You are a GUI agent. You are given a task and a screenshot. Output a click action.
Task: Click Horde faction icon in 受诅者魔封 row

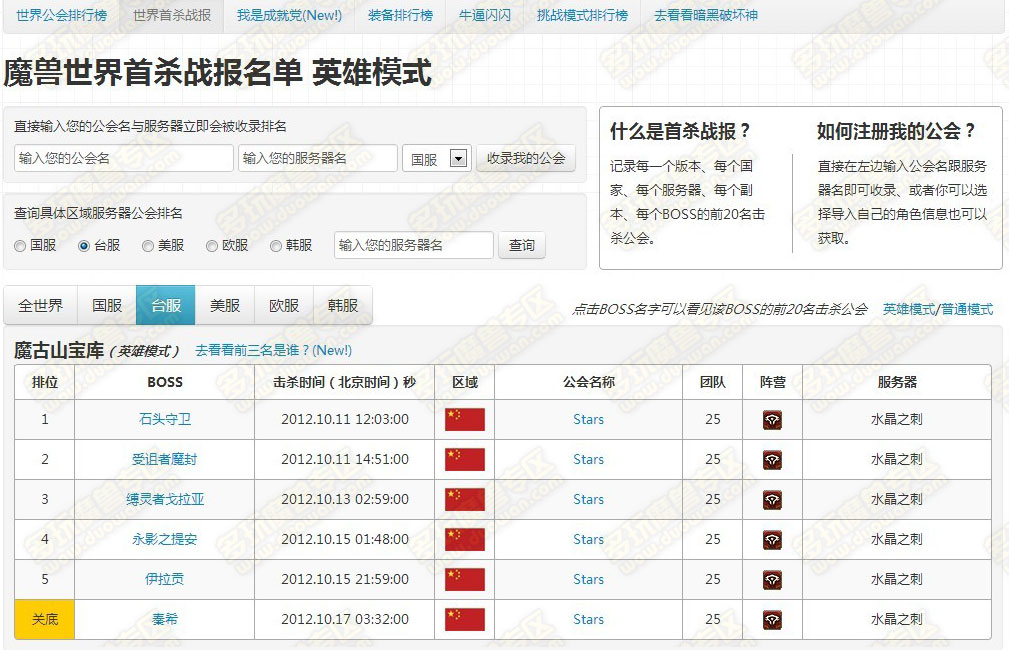point(772,460)
